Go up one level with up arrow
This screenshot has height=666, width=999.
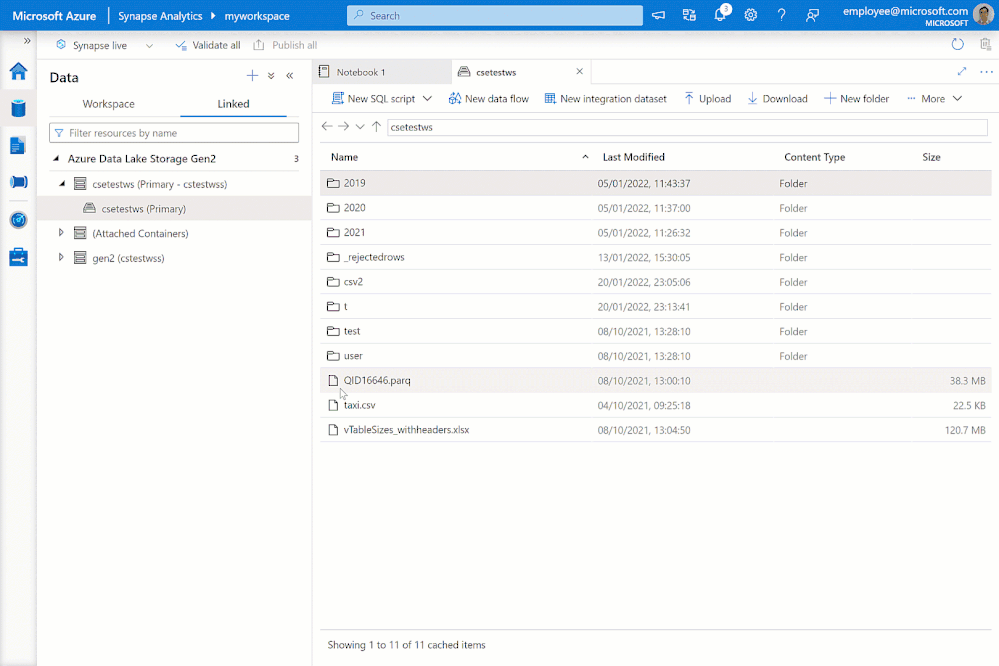(377, 126)
